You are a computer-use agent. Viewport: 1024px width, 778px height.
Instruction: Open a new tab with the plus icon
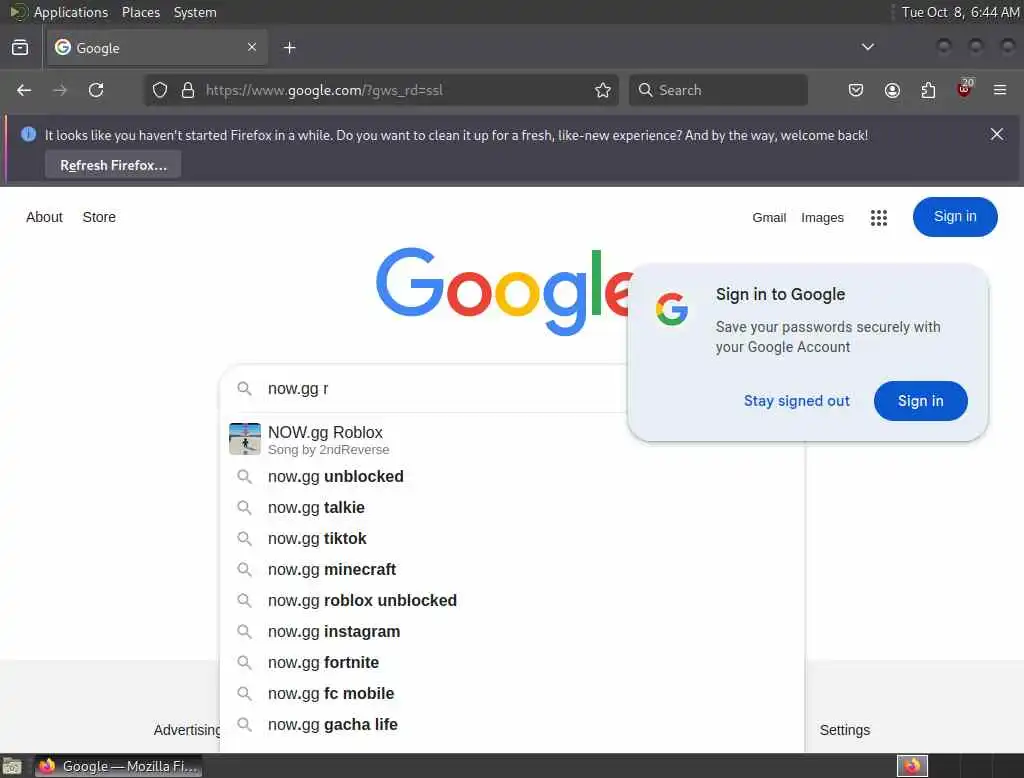pyautogui.click(x=289, y=47)
